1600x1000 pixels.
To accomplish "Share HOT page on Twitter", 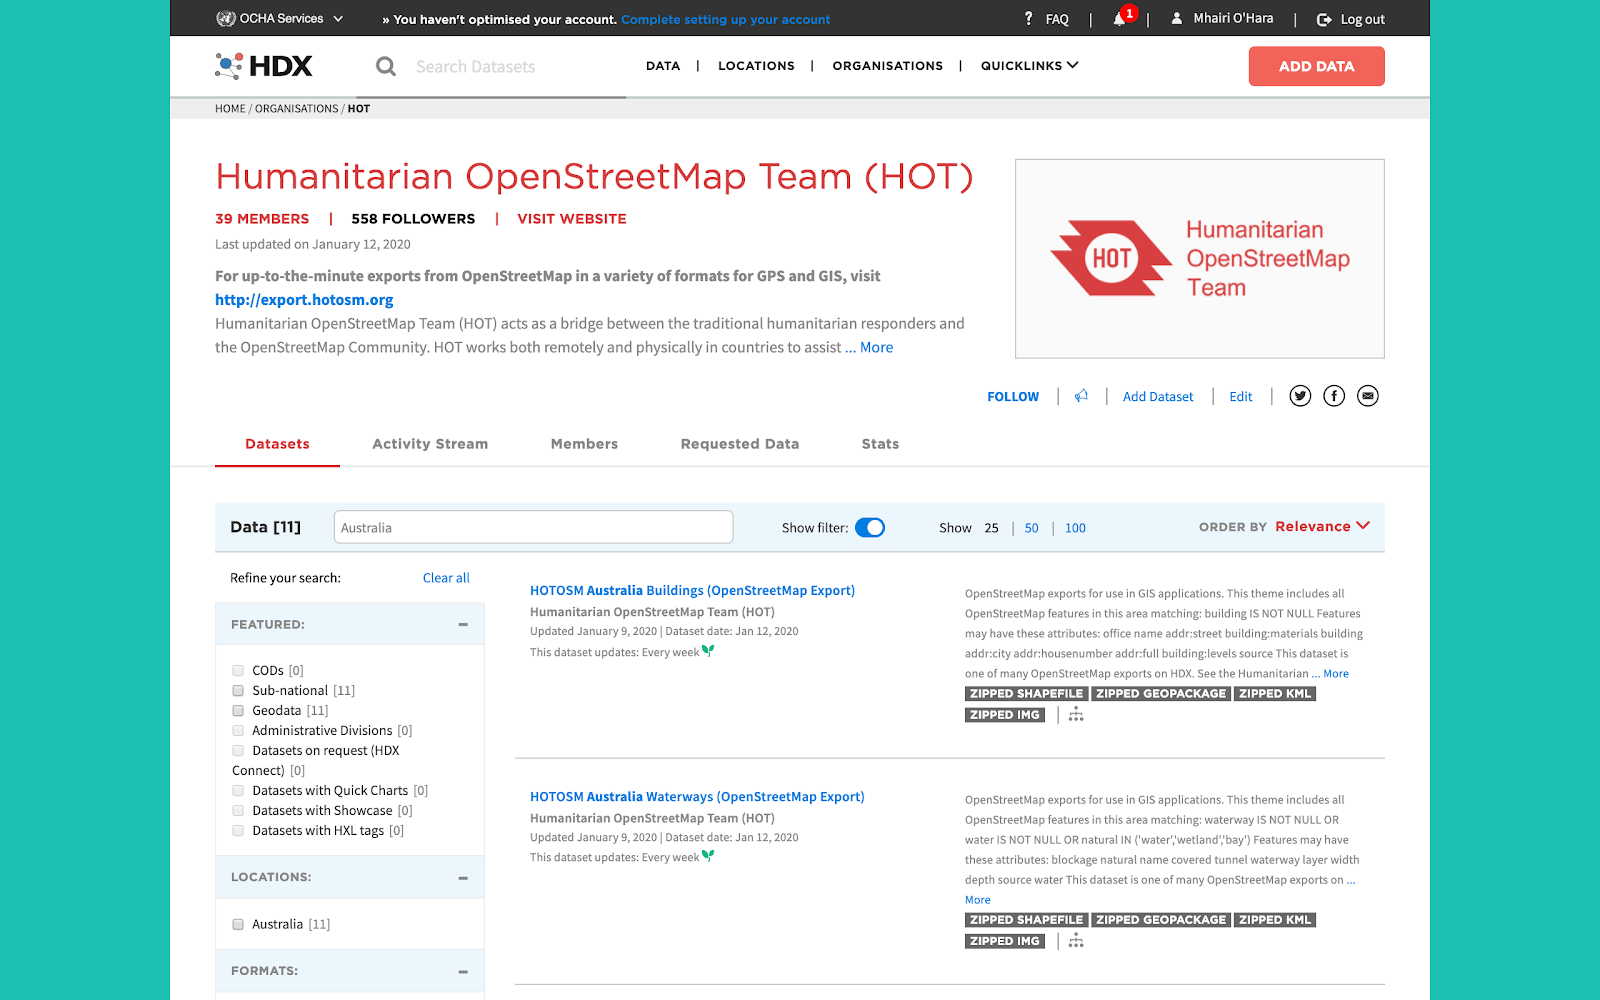I will (x=1299, y=395).
